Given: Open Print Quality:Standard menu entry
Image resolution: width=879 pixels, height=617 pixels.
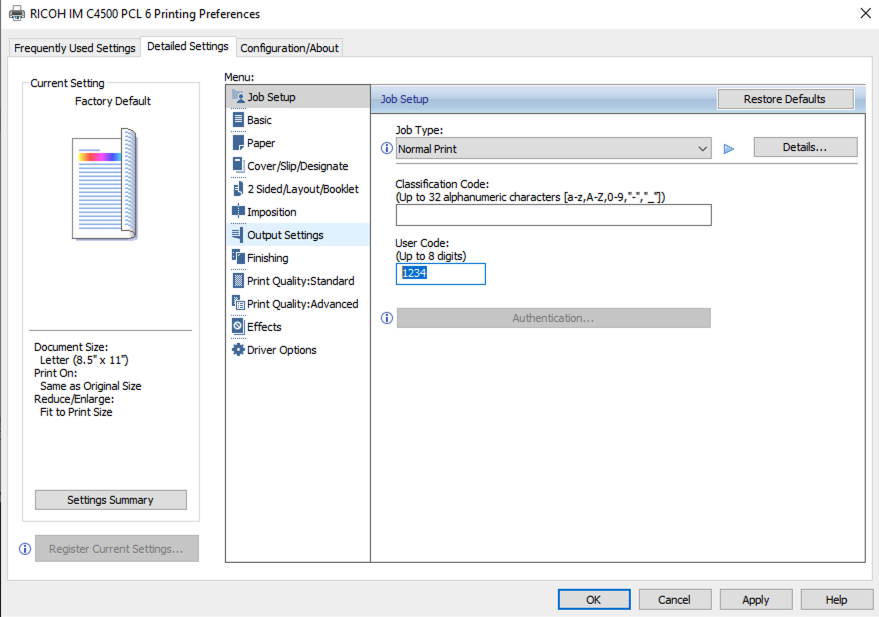Looking at the screenshot, I should (298, 281).
